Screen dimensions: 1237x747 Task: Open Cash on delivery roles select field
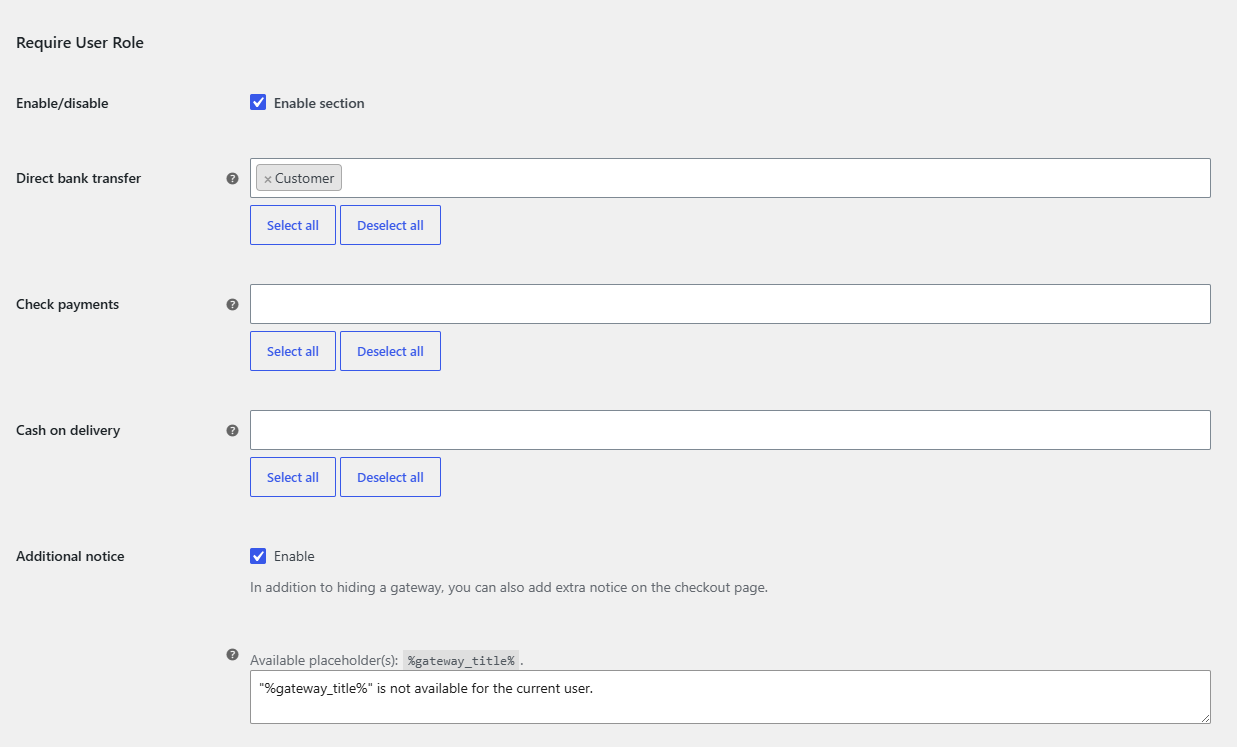730,430
